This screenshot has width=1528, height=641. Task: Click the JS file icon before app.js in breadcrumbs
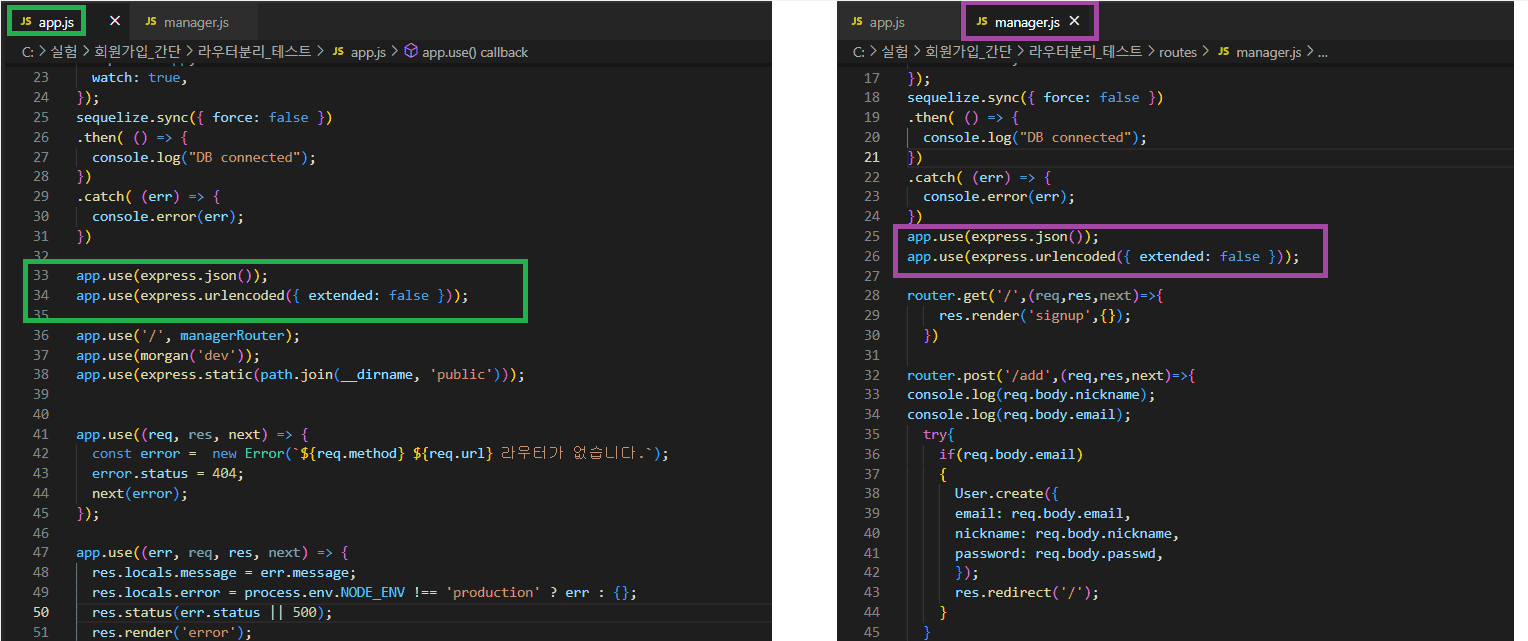tap(338, 52)
